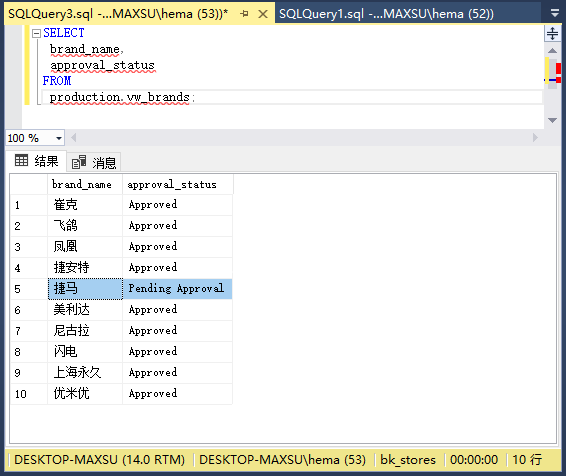Open the active files dropdown arrow
566x476 pixels.
(555, 14)
